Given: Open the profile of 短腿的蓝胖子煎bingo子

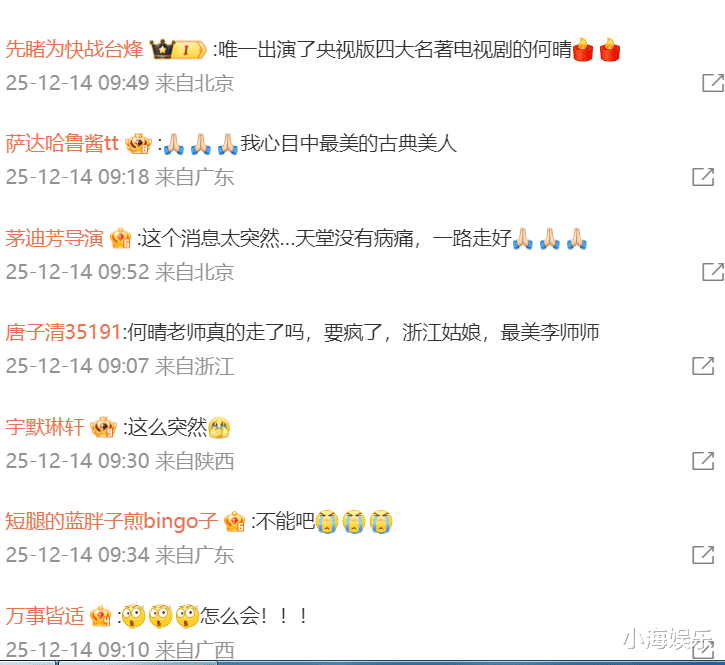Looking at the screenshot, I should point(111,522).
